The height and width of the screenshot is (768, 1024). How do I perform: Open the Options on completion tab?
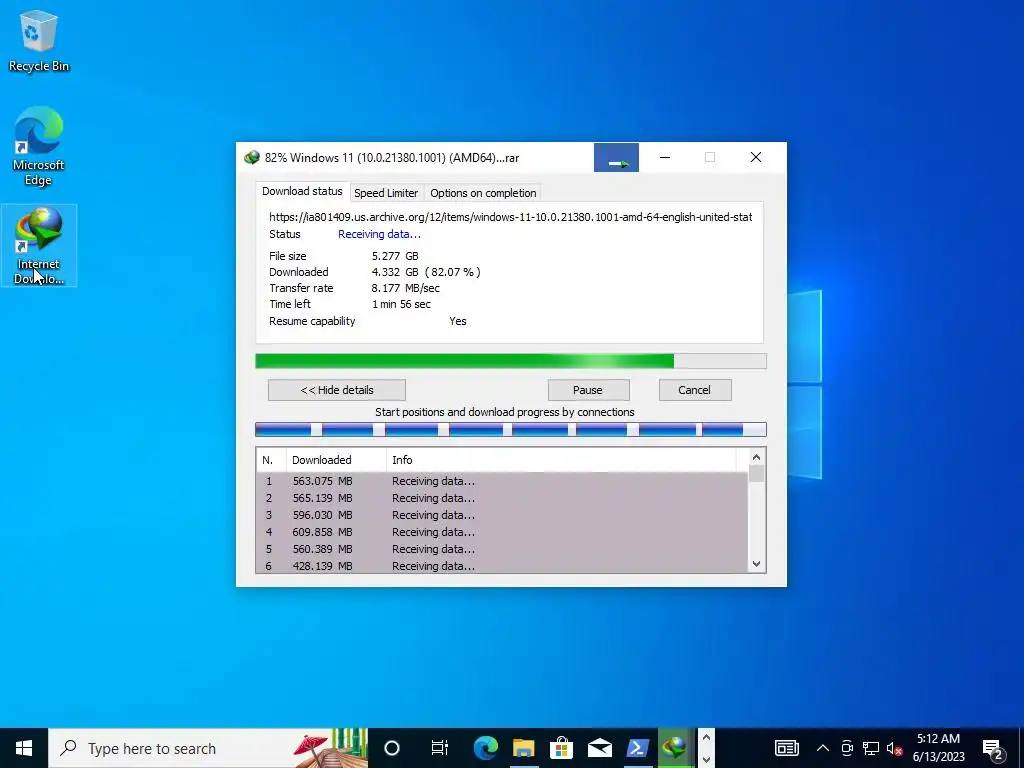pyautogui.click(x=483, y=193)
